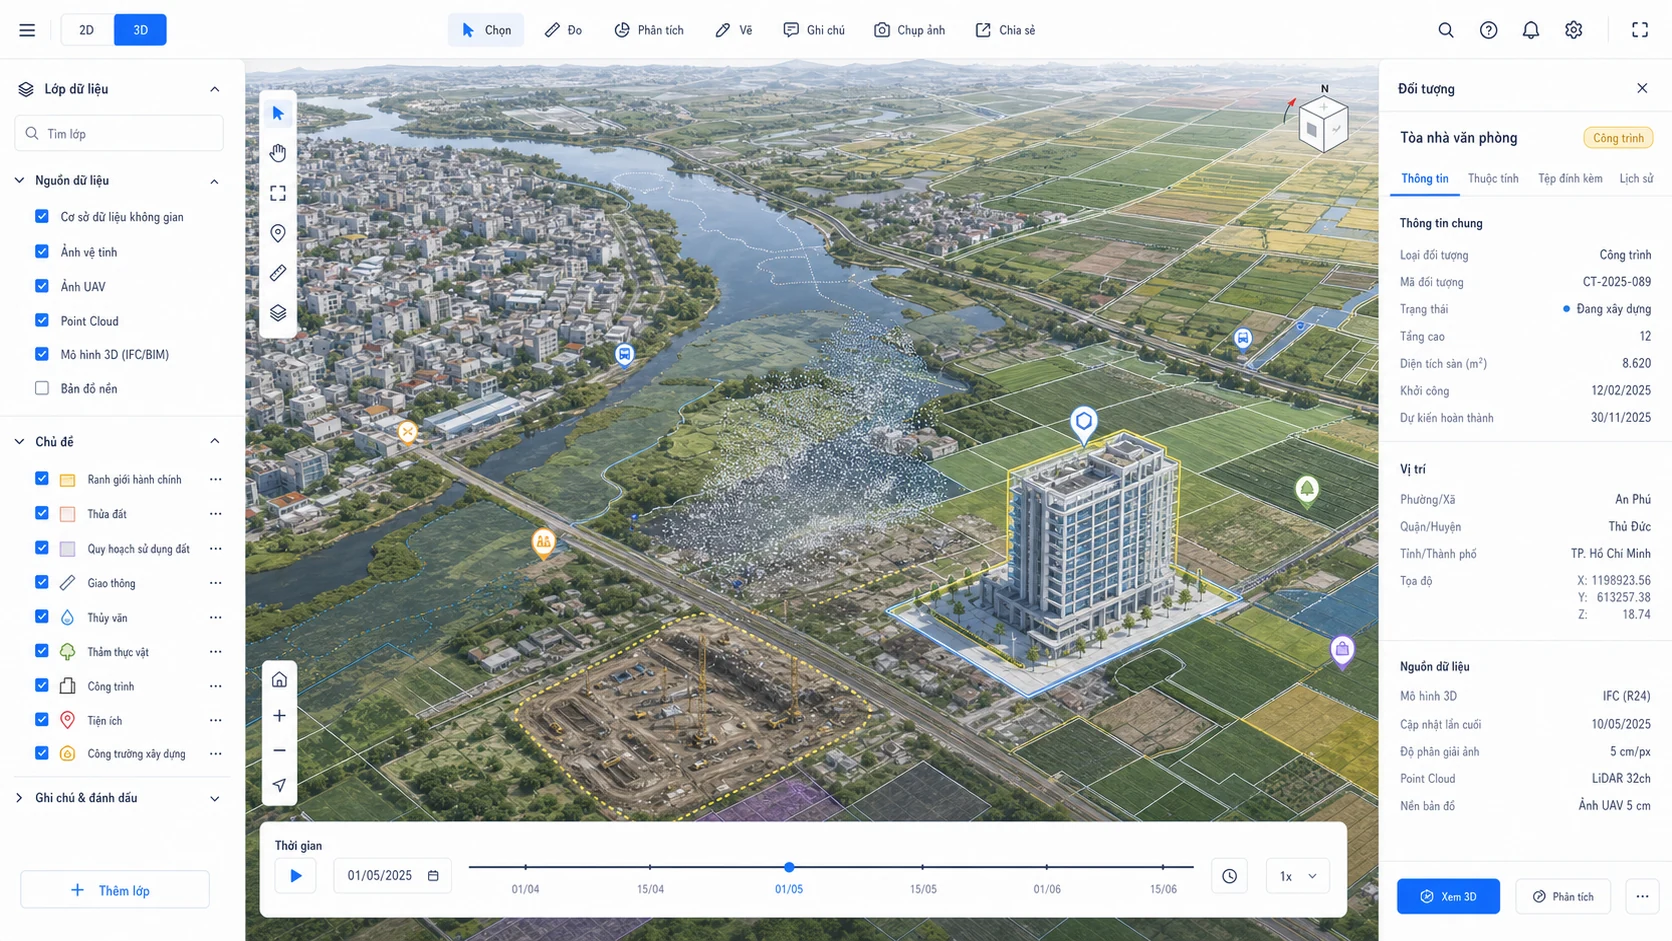Enter fullscreen via top-right expand icon

(1640, 30)
